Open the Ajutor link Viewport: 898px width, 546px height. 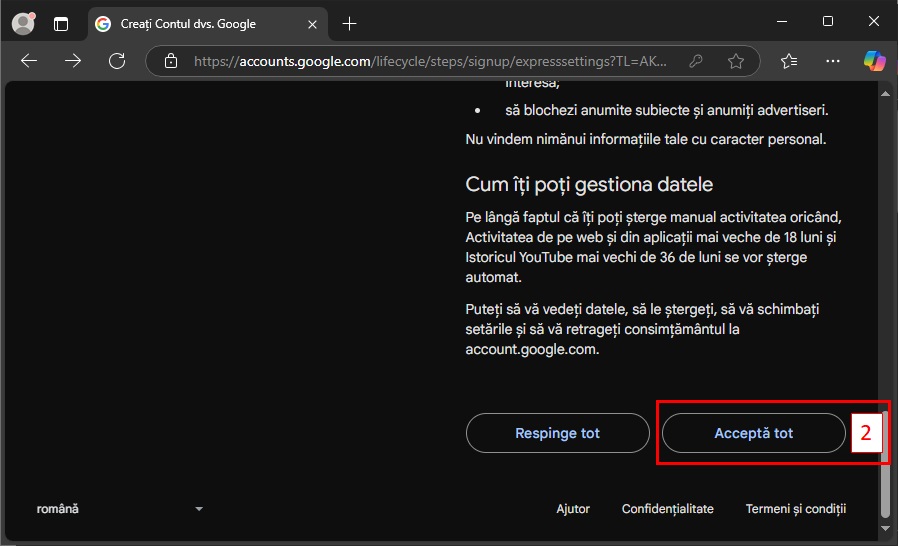(x=573, y=509)
